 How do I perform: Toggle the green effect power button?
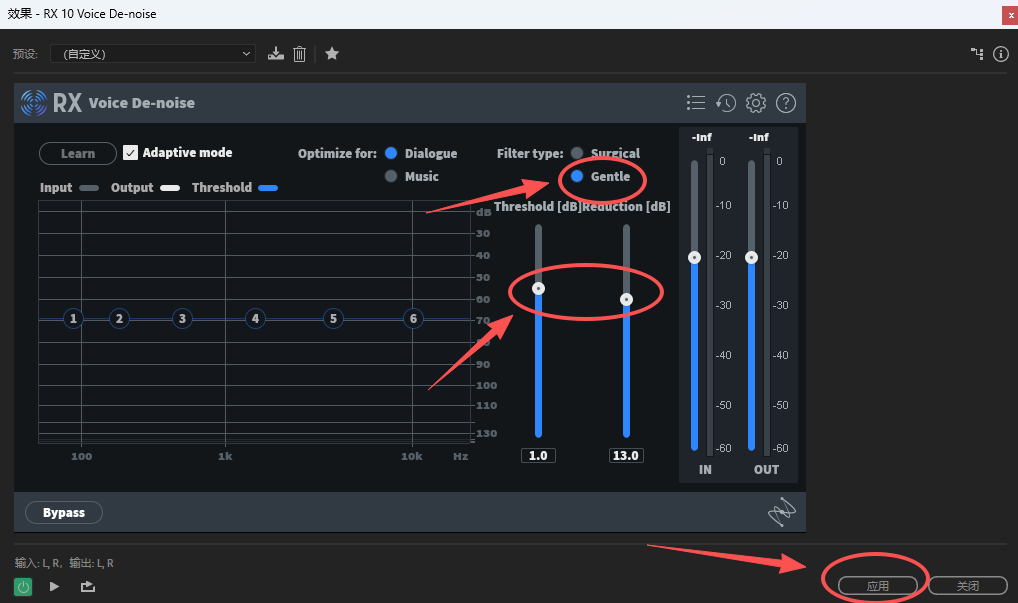[x=23, y=587]
